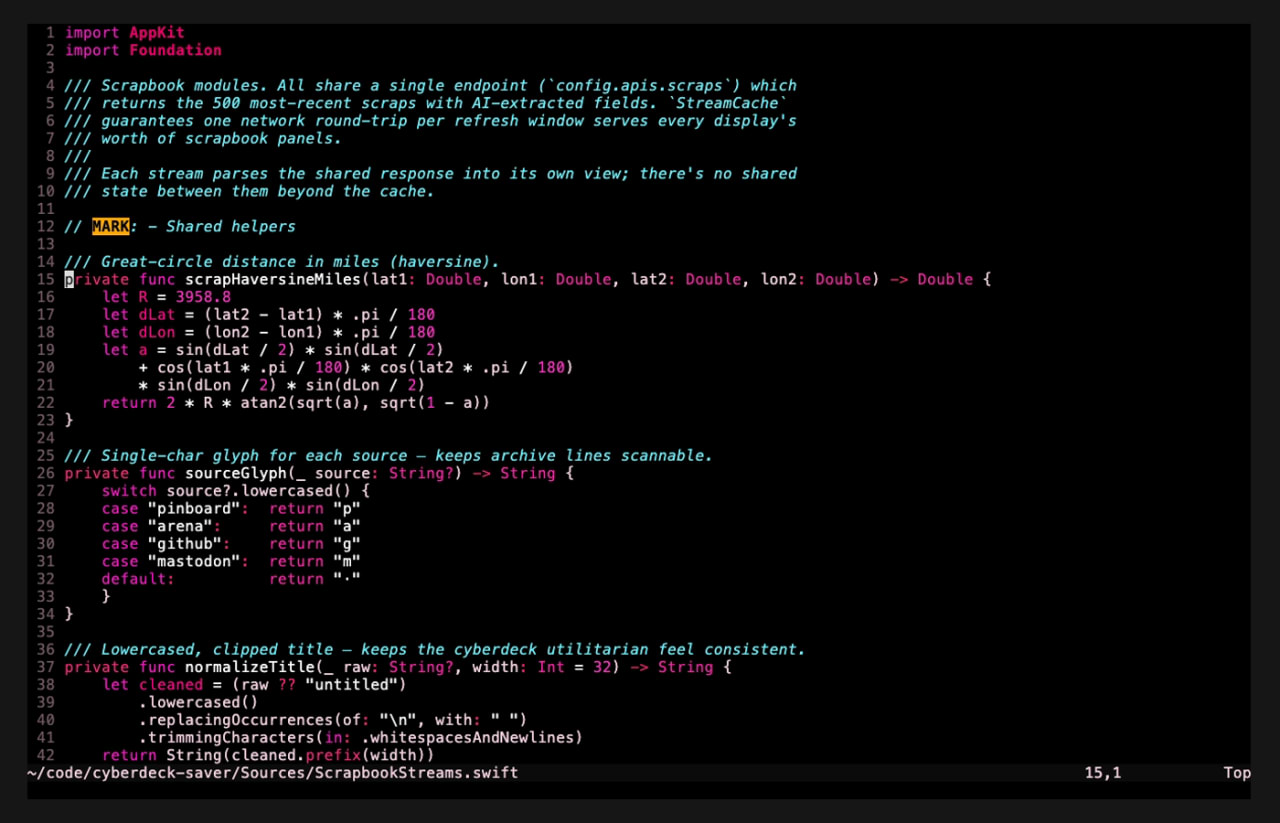
Task: Click the 'let dLat' declaration
Action: (139, 314)
